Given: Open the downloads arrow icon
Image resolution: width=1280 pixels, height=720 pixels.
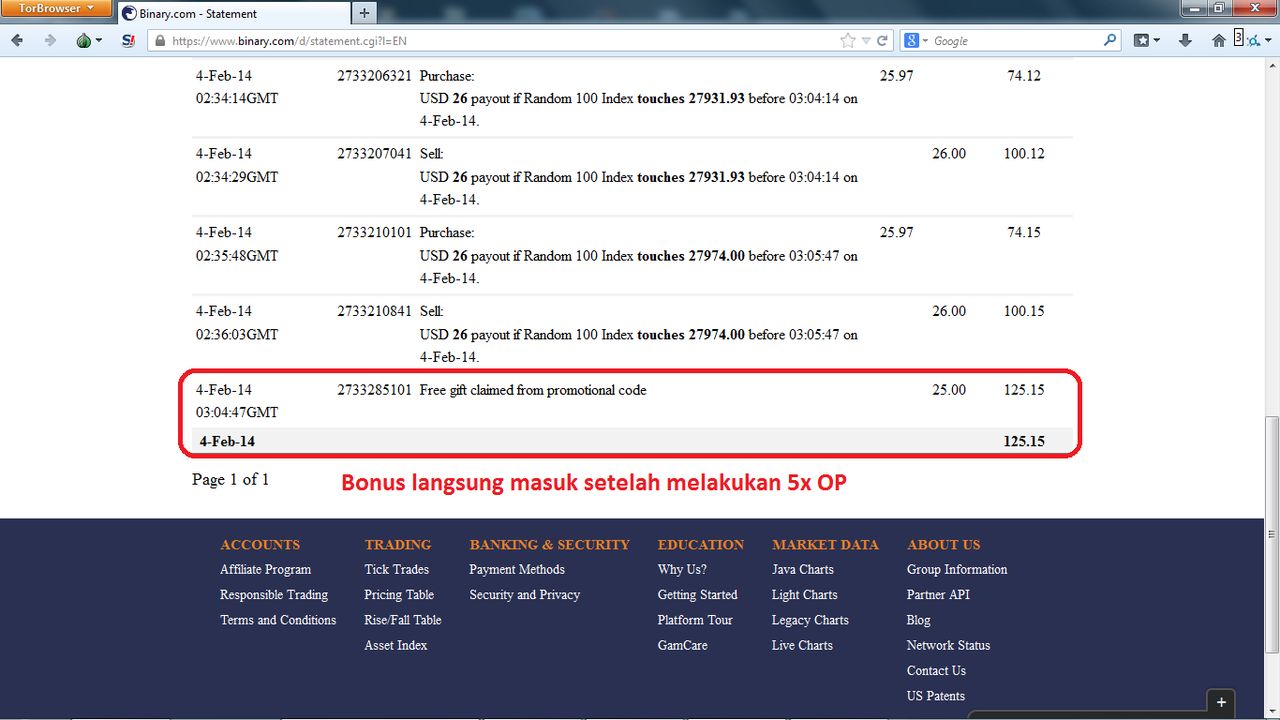Looking at the screenshot, I should tap(1186, 41).
